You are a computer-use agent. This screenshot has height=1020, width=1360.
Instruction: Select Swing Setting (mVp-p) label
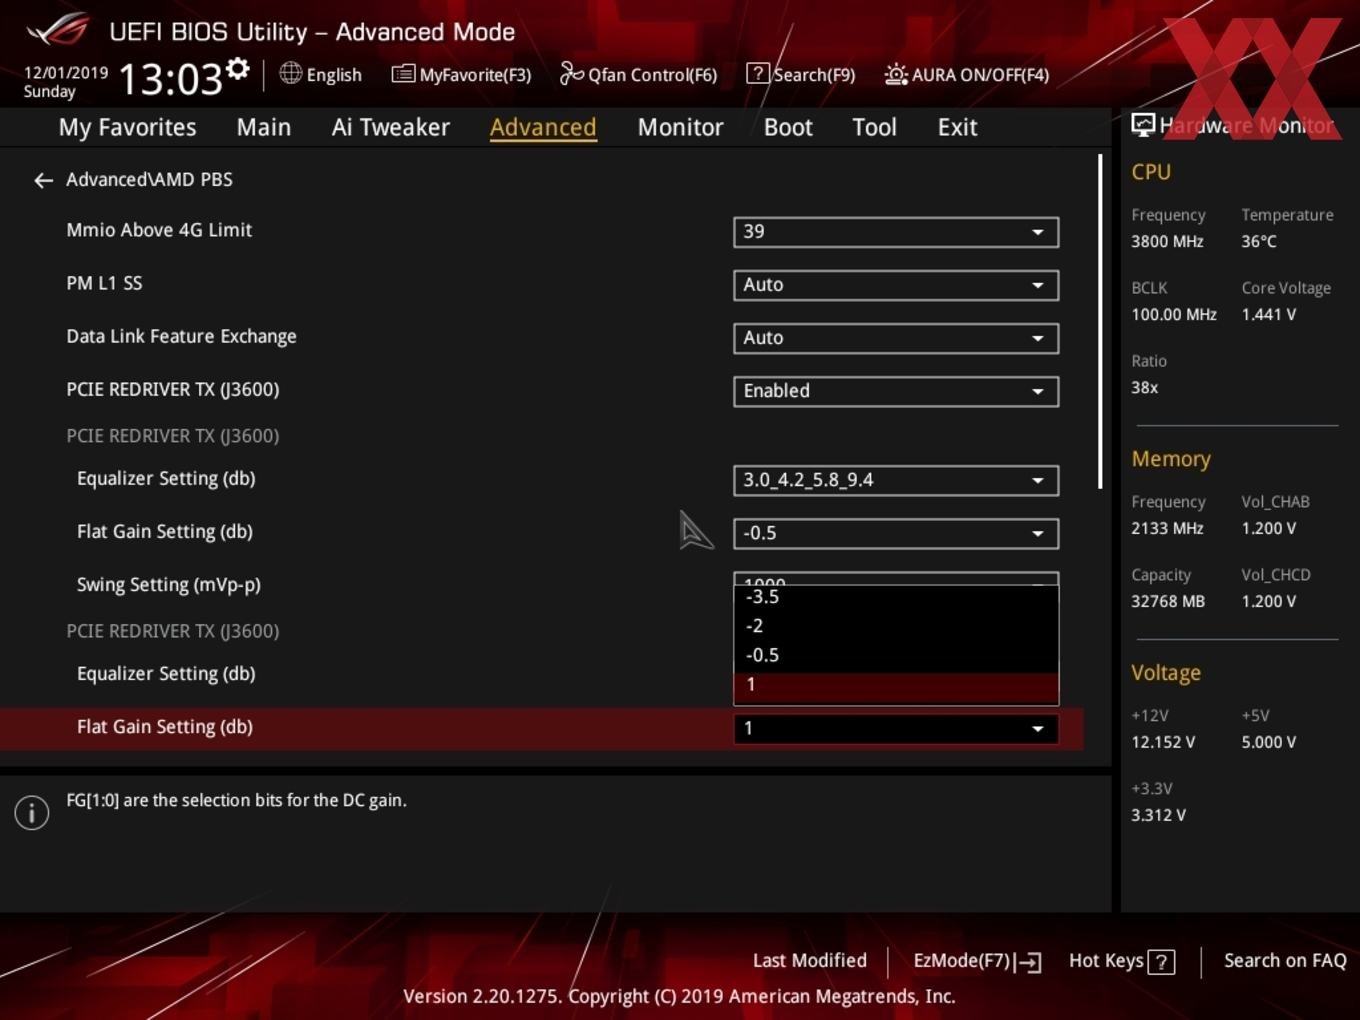click(x=169, y=585)
